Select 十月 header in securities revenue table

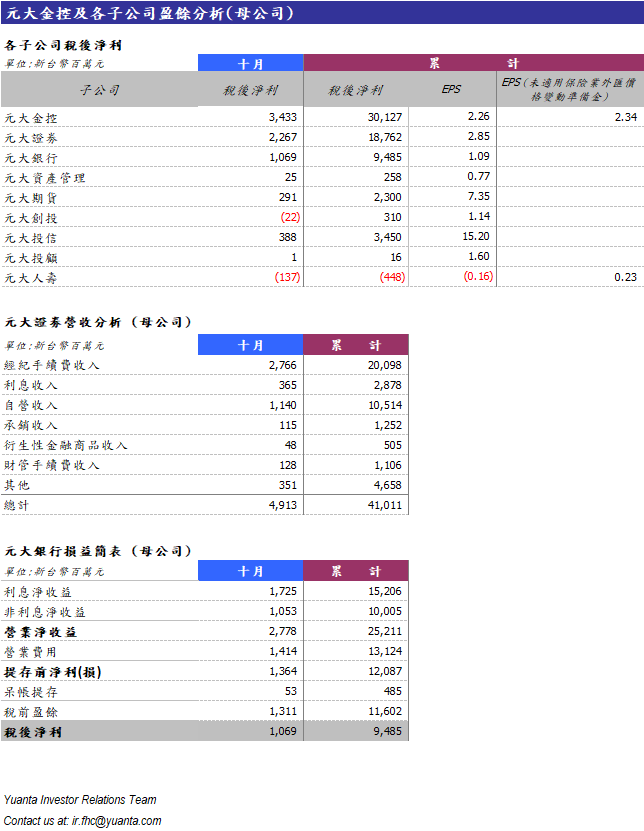(x=250, y=345)
